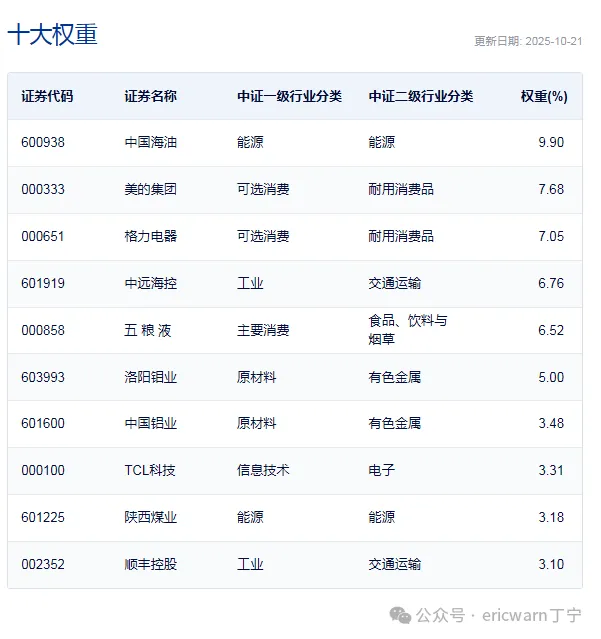Select stock code 600938
This screenshot has width=601, height=639.
[43, 142]
